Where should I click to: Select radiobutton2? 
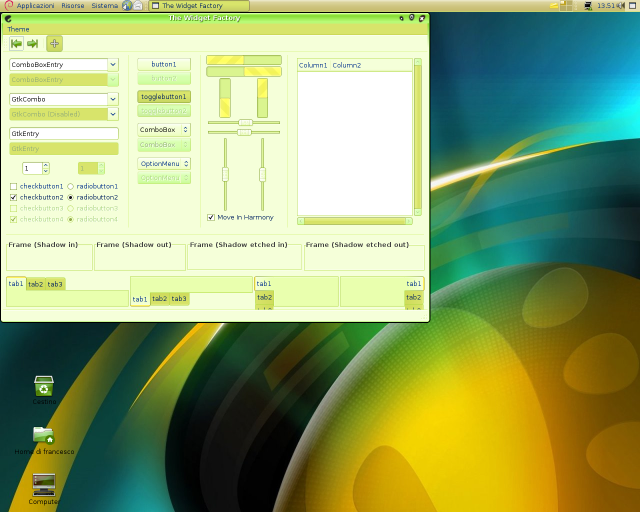70,198
